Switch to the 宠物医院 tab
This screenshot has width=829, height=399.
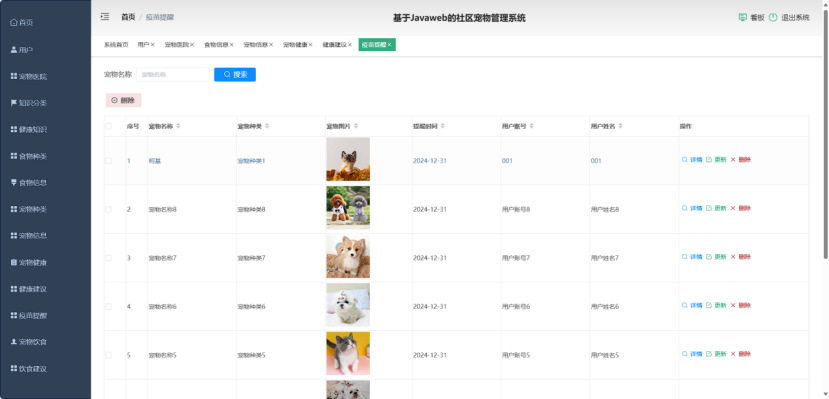[x=176, y=45]
